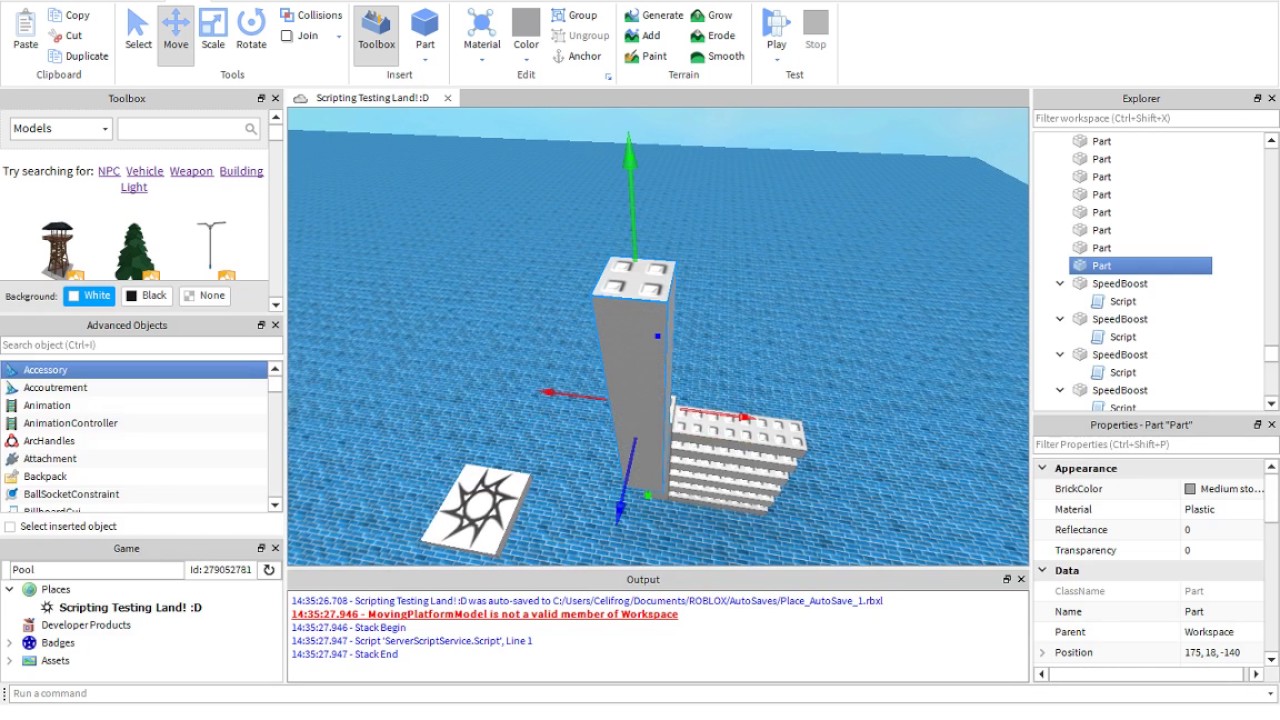Open the NPC search suggestion link
The width and height of the screenshot is (1280, 720).
(109, 171)
